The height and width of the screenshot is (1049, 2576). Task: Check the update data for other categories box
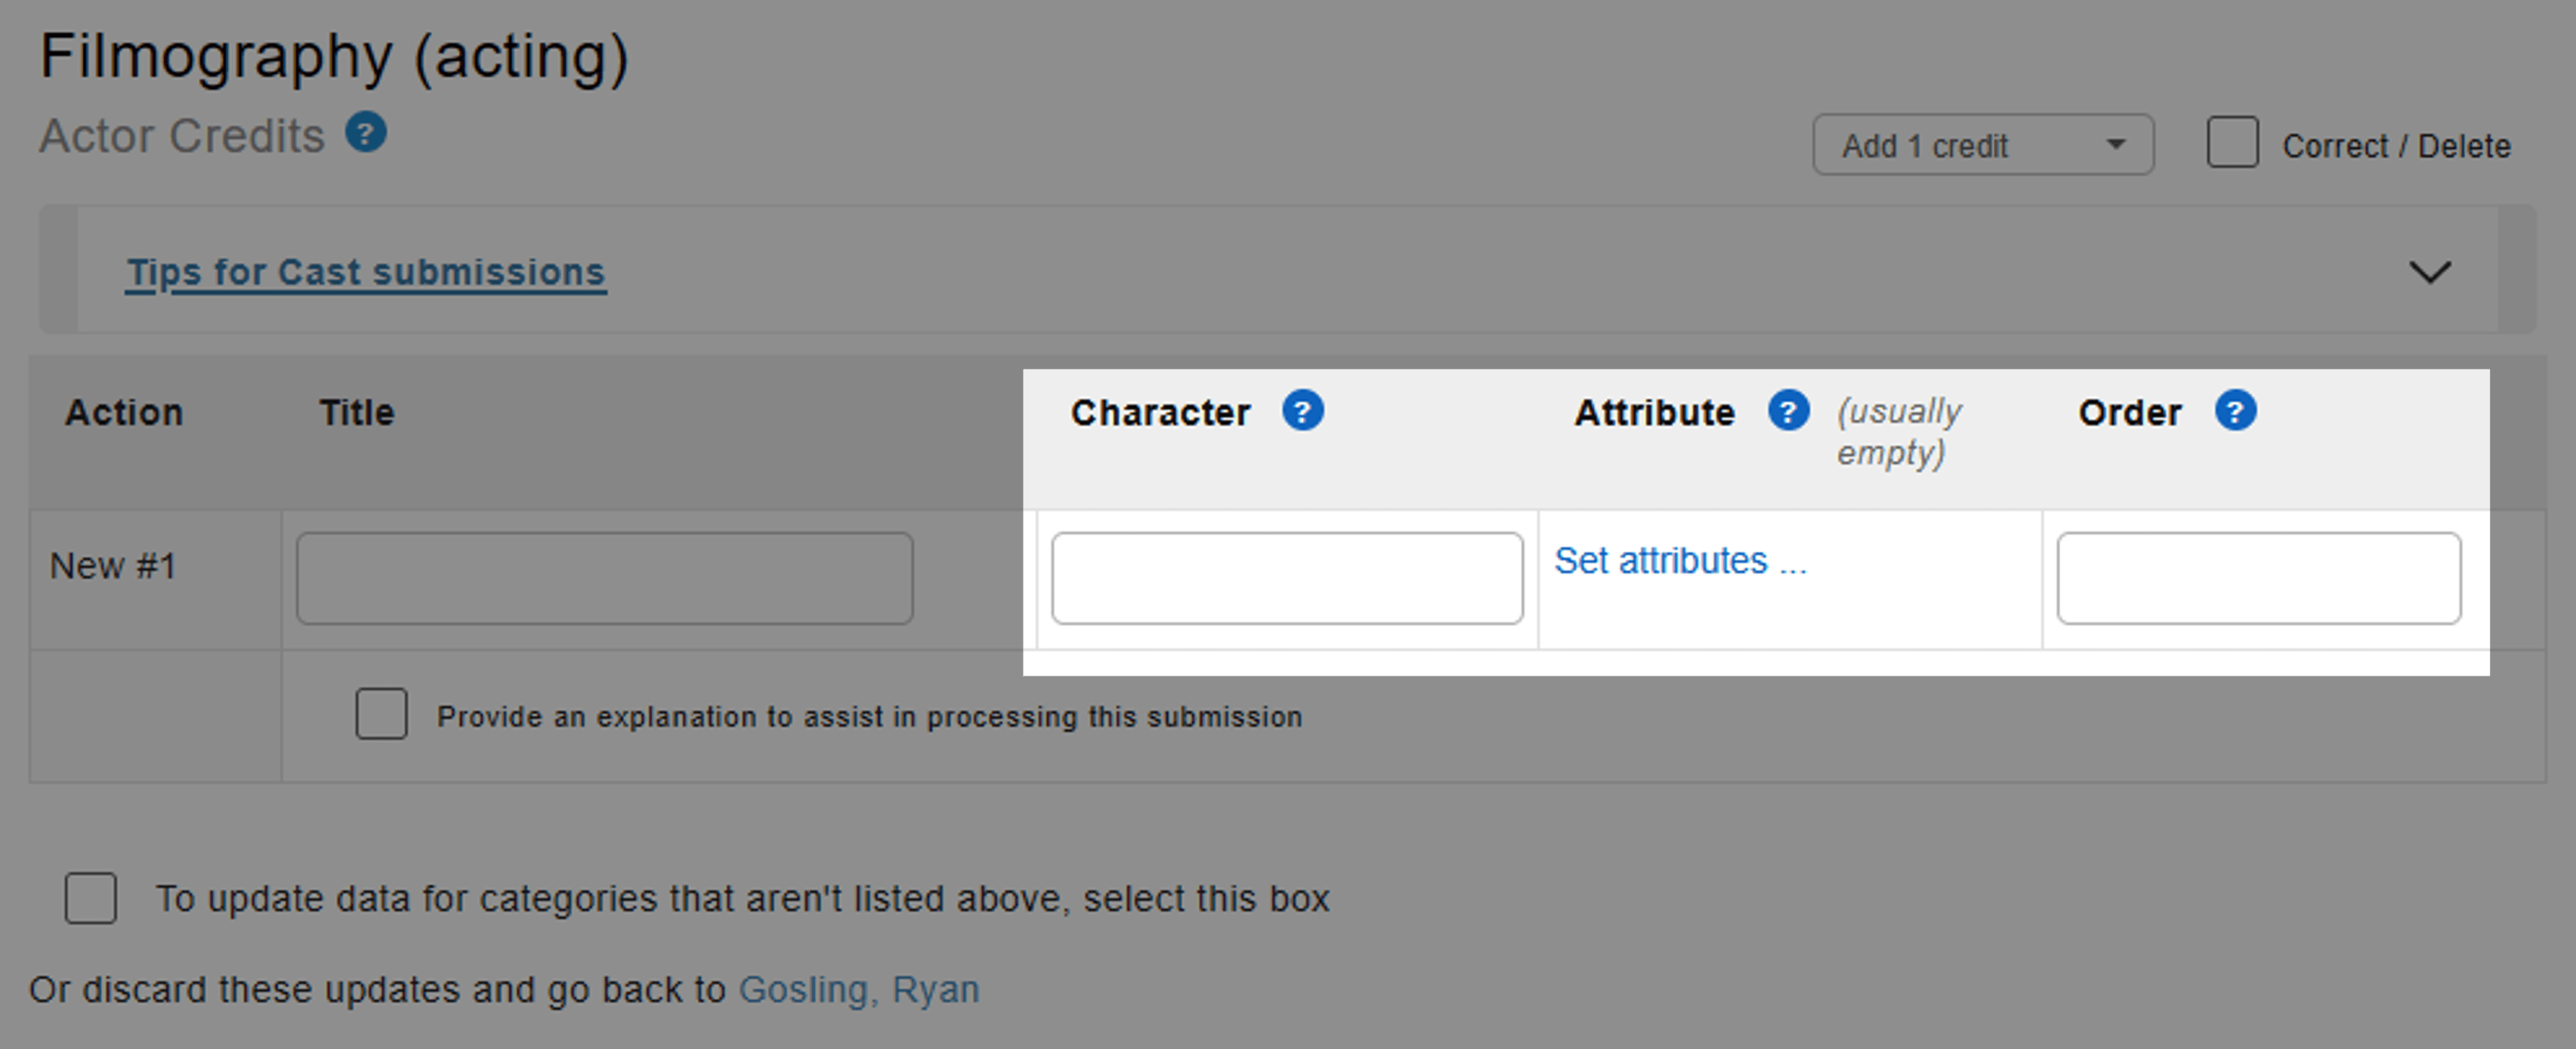[91, 897]
